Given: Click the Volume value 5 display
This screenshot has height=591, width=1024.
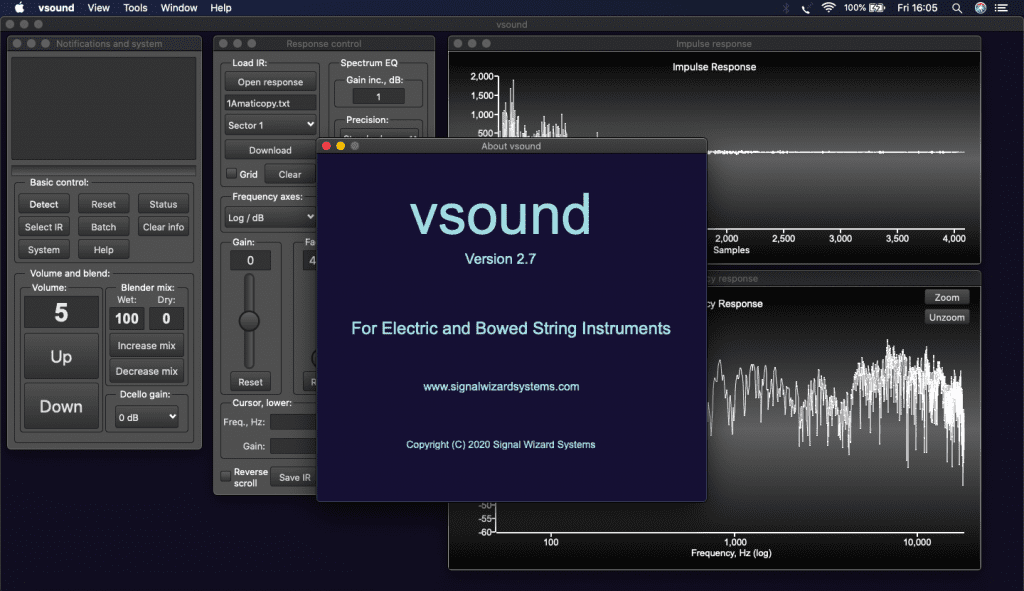Looking at the screenshot, I should 61,313.
